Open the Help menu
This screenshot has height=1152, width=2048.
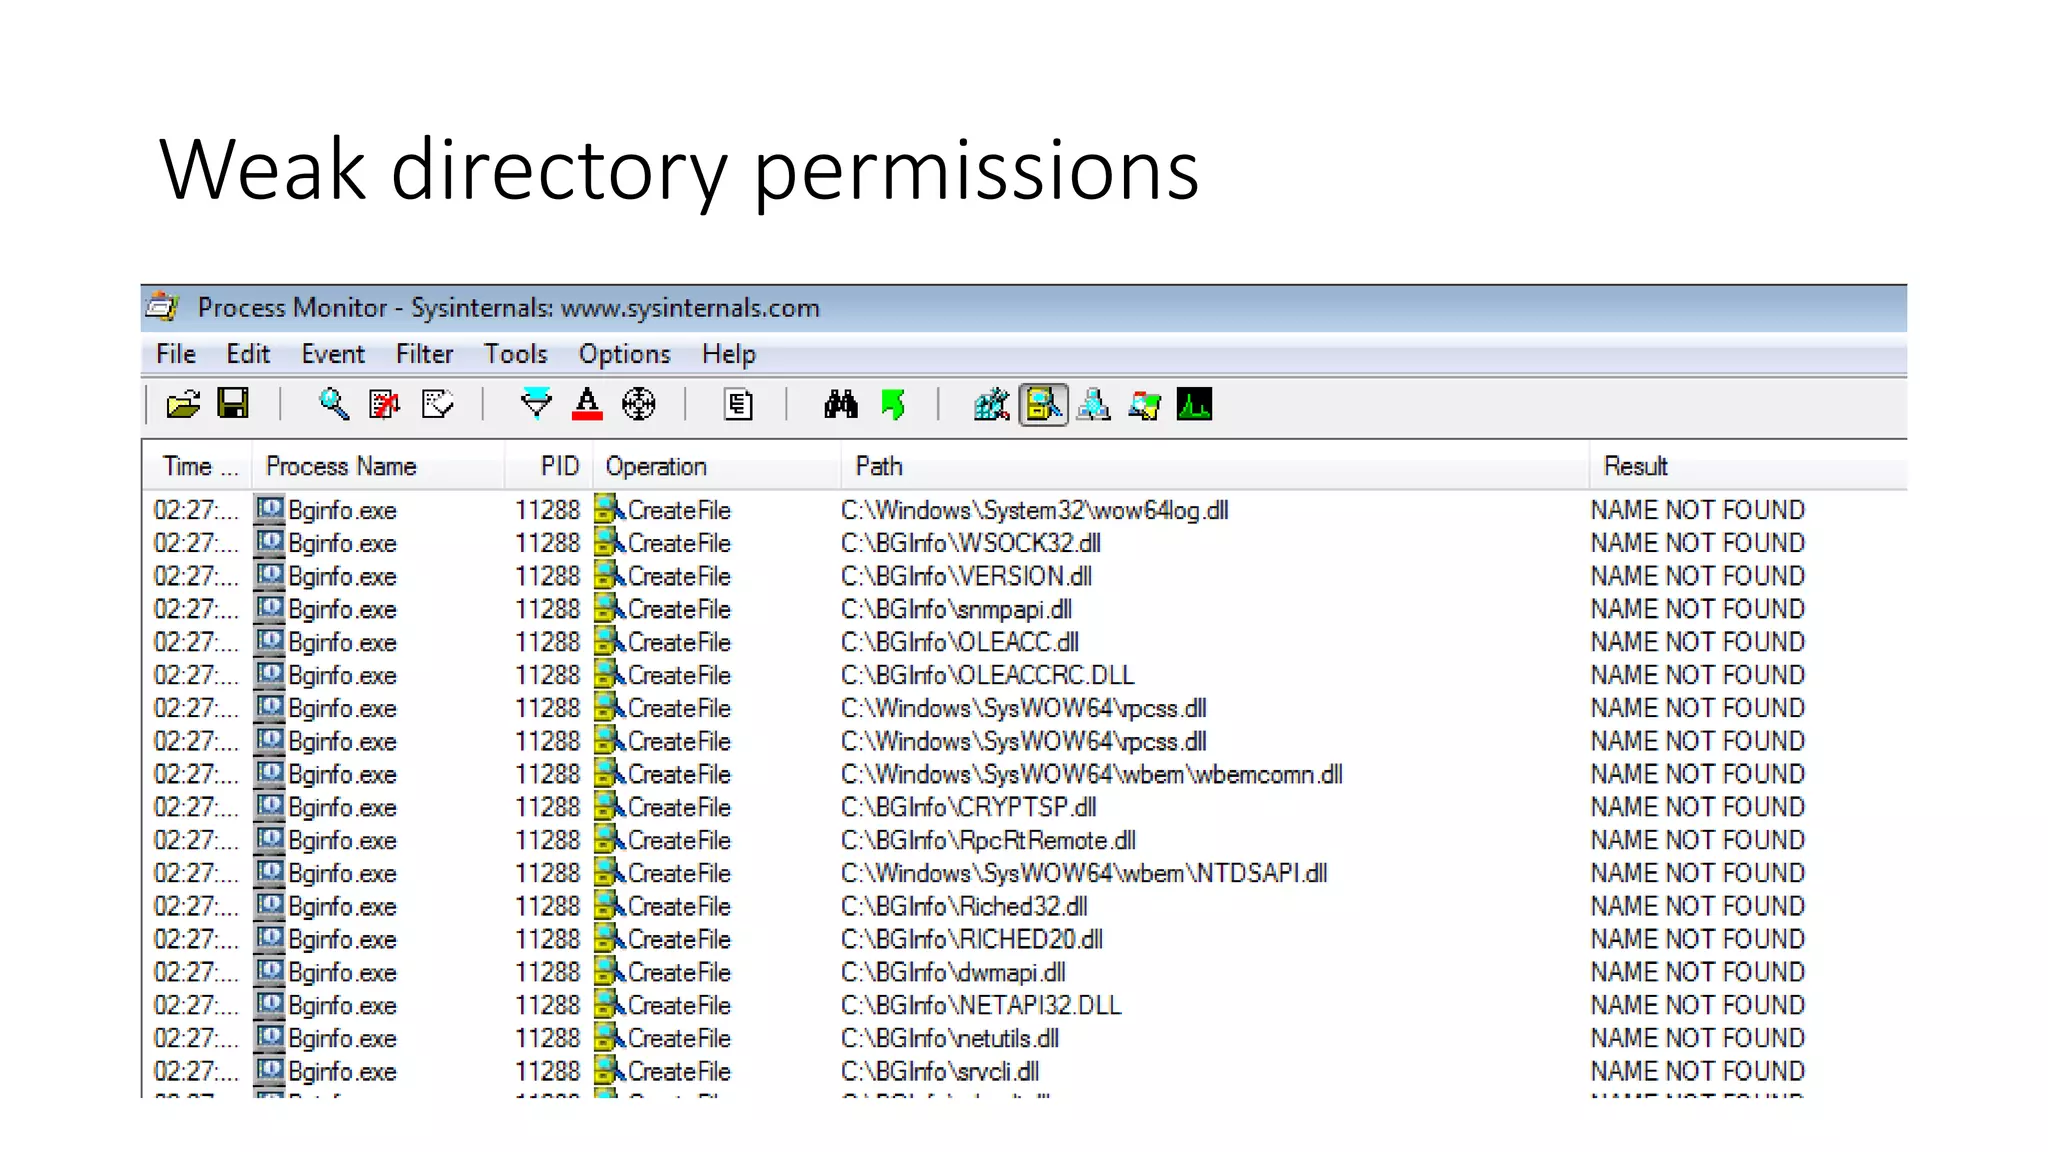pos(729,354)
